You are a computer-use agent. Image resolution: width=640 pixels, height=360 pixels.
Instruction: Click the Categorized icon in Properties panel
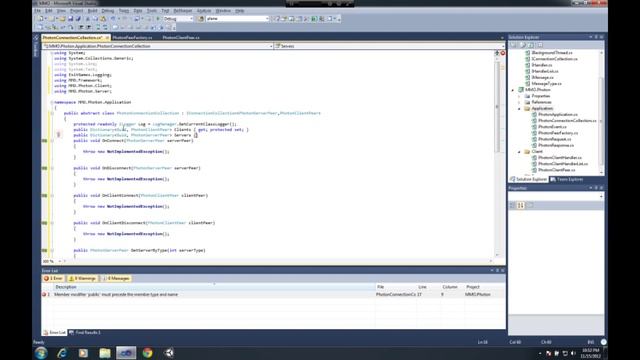click(513, 205)
